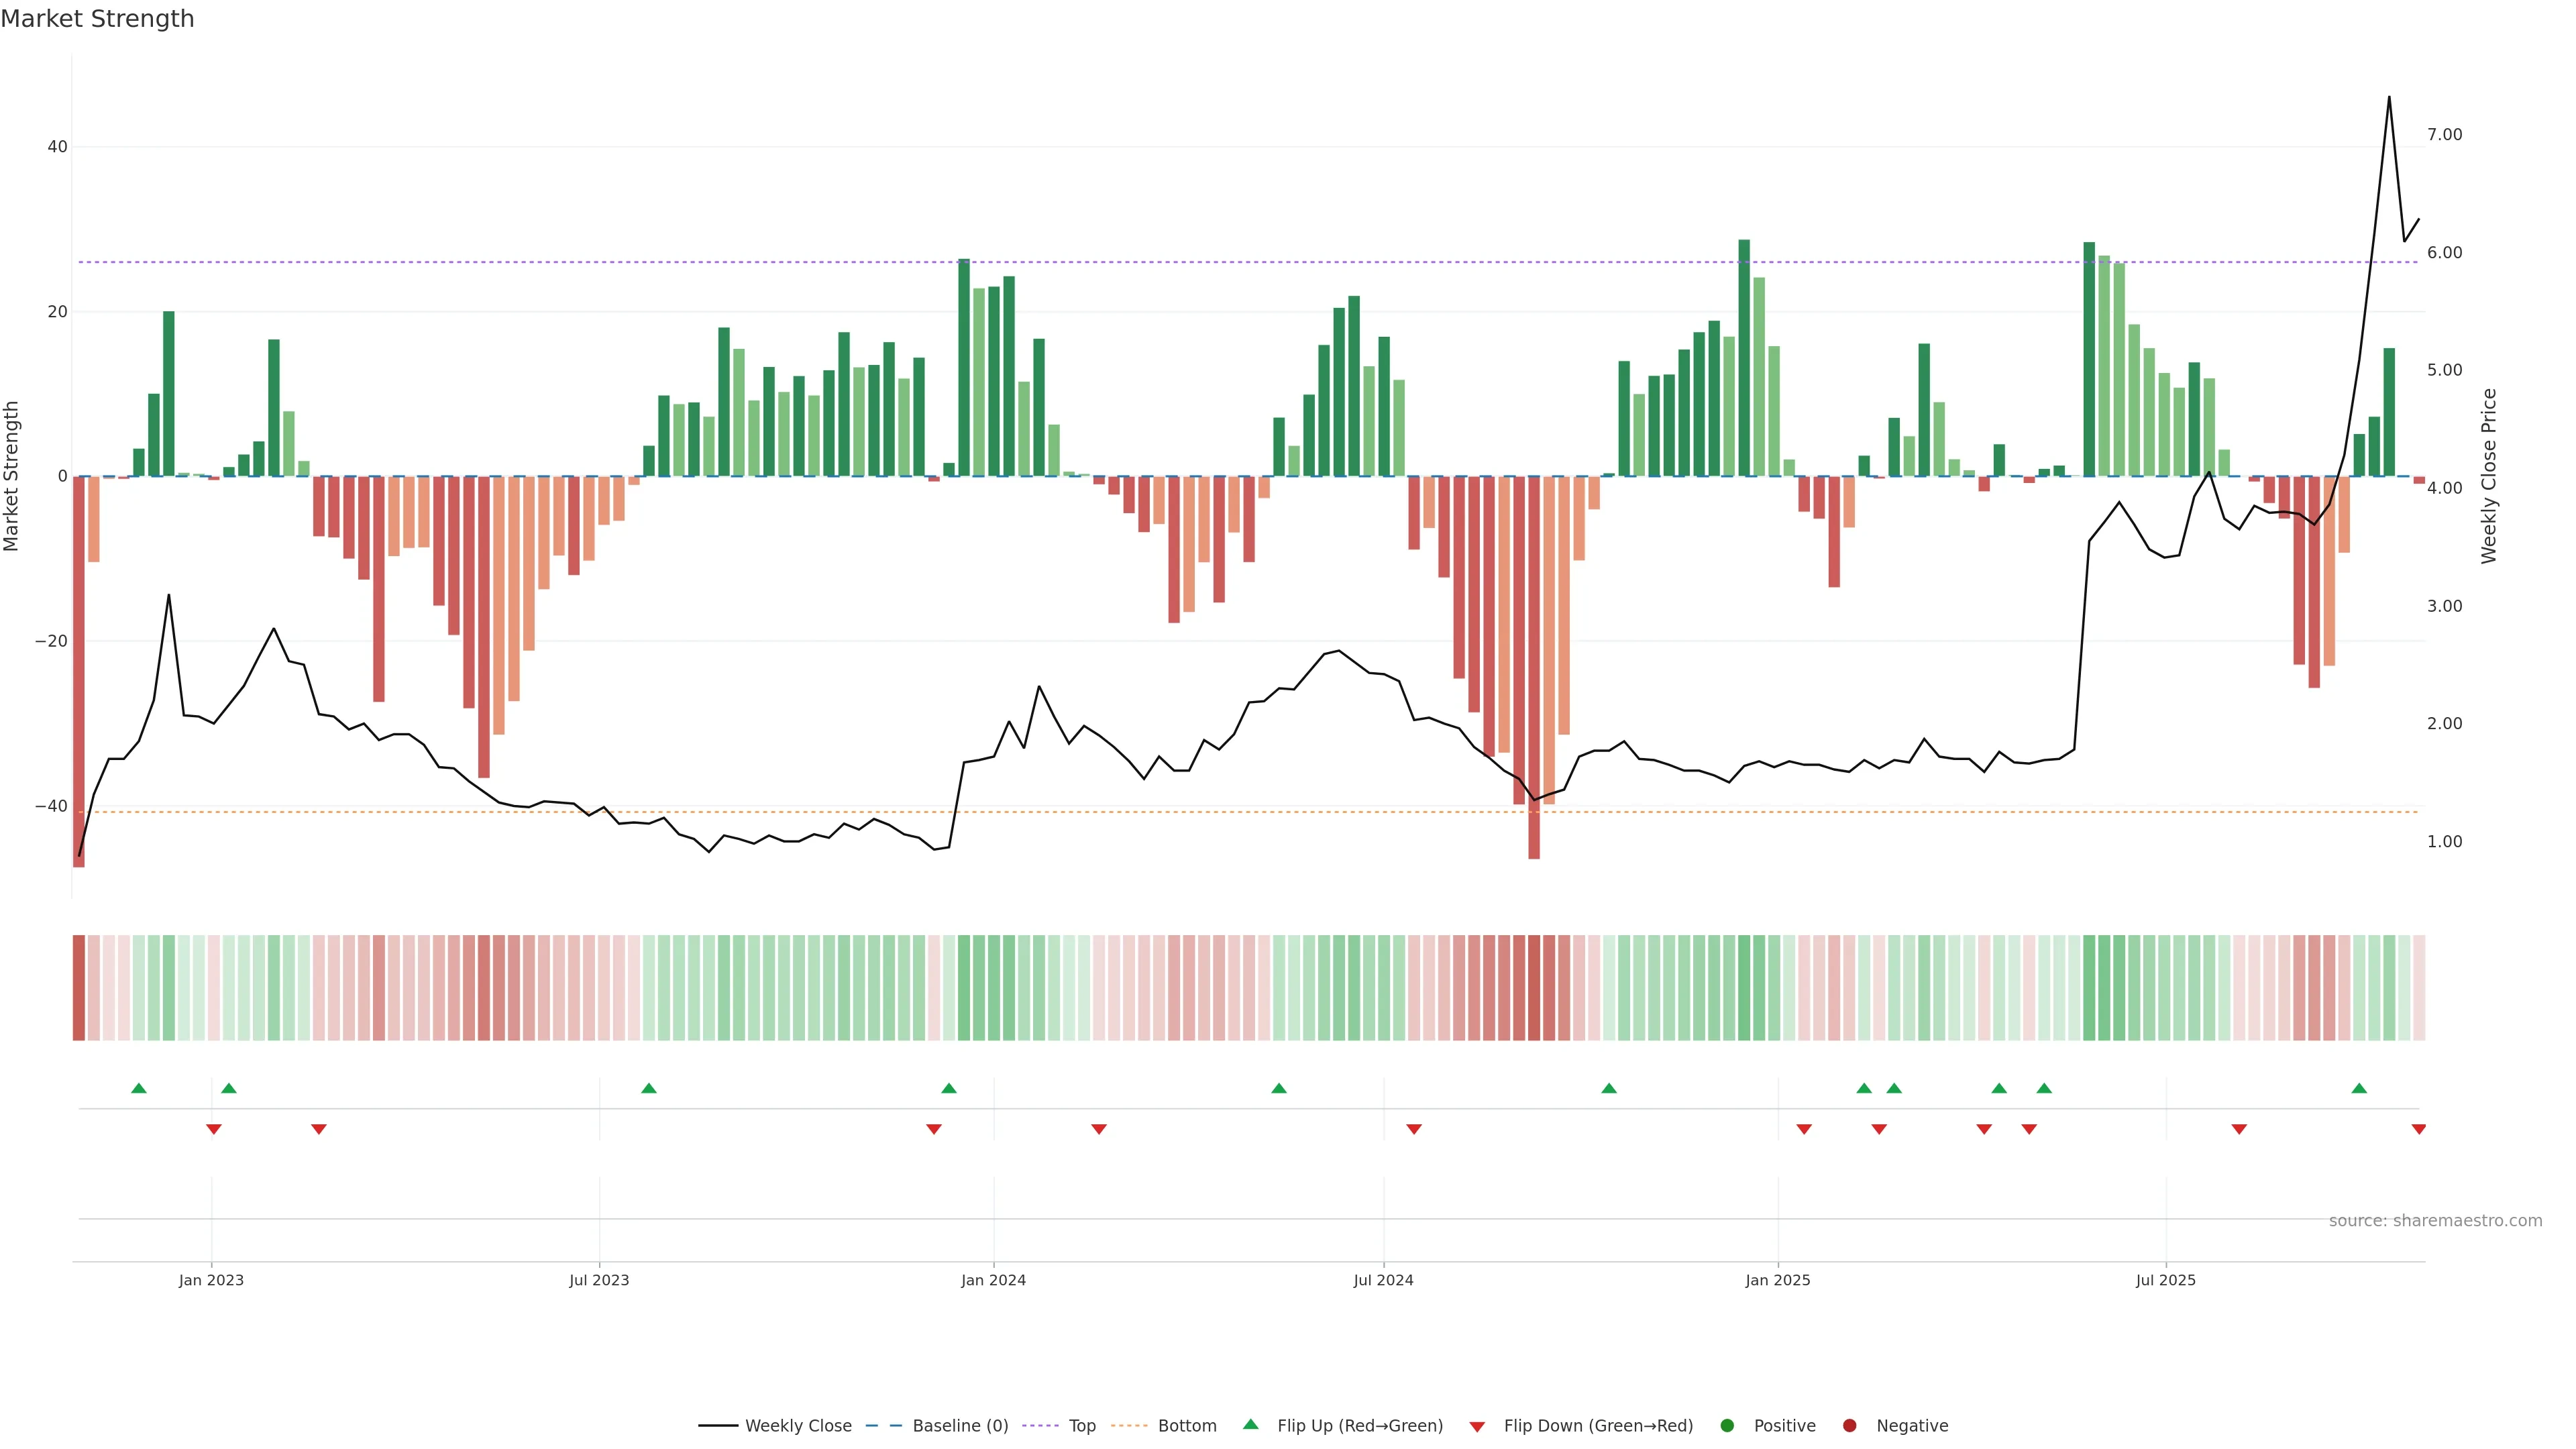Viewport: 2576px width, 1449px height.
Task: Click the flip-up triangle just after Jul 2023
Action: 649,1088
